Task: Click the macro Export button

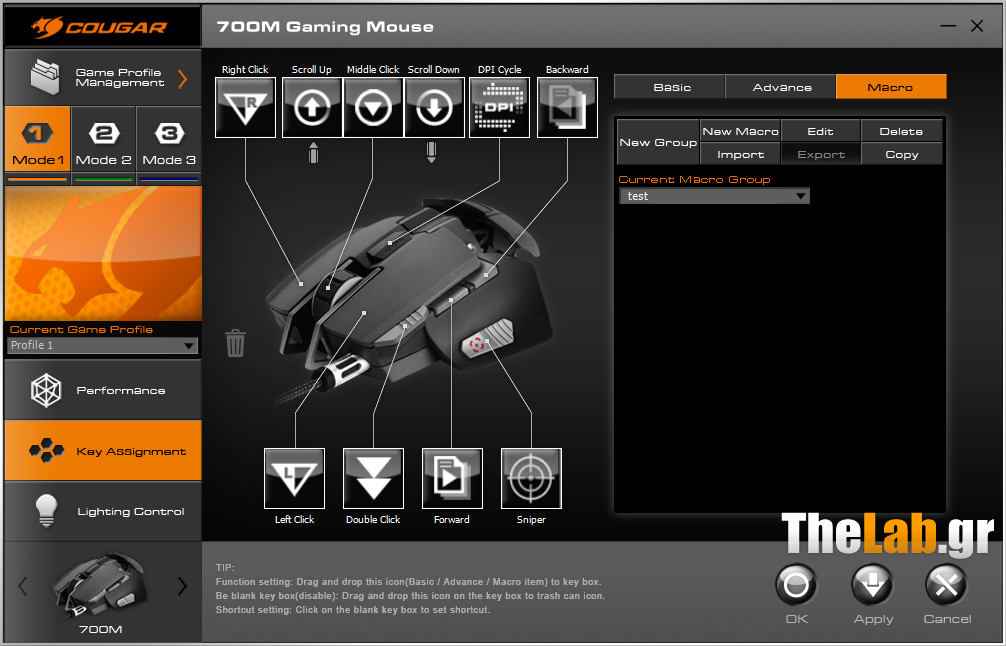Action: pos(821,155)
